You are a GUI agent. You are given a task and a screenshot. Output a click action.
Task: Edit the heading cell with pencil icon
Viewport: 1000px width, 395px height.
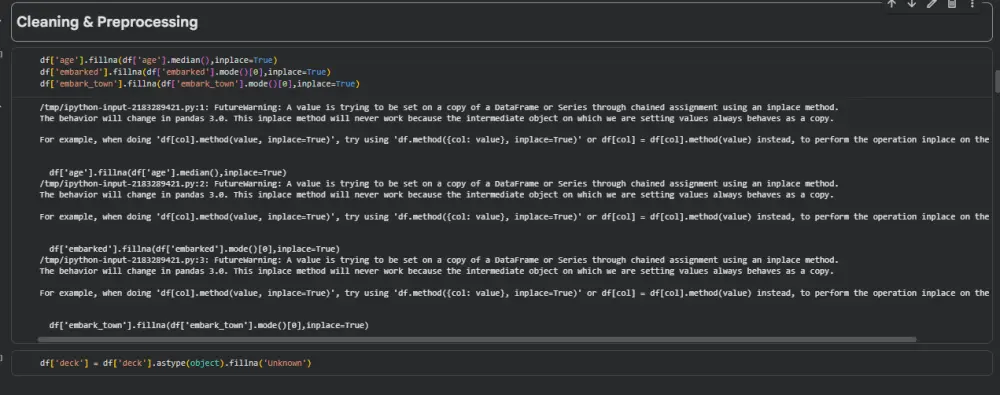pyautogui.click(x=932, y=4)
